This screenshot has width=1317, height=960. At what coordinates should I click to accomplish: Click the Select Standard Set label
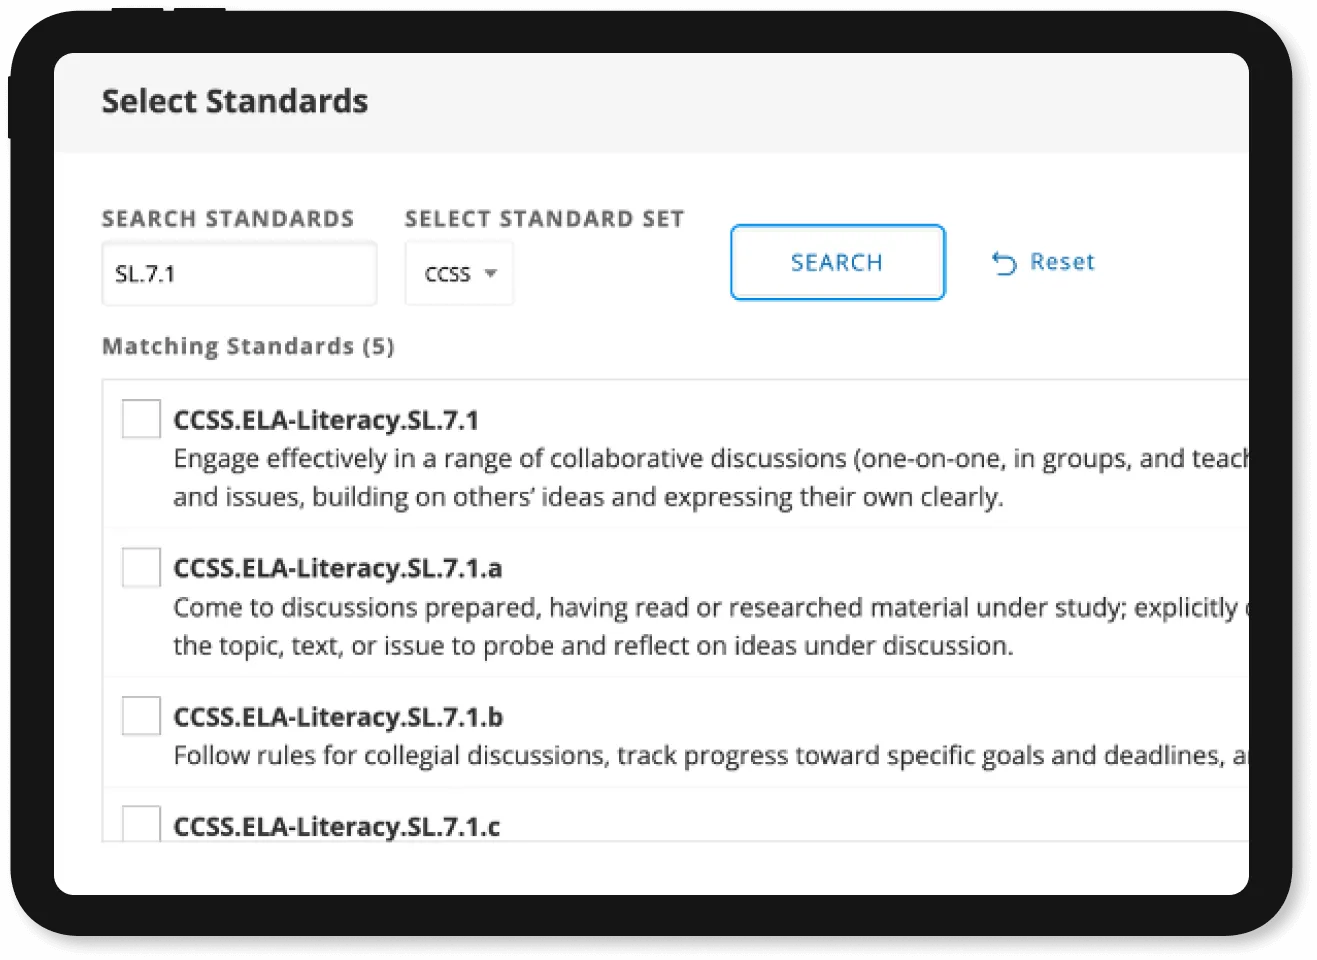tap(544, 219)
